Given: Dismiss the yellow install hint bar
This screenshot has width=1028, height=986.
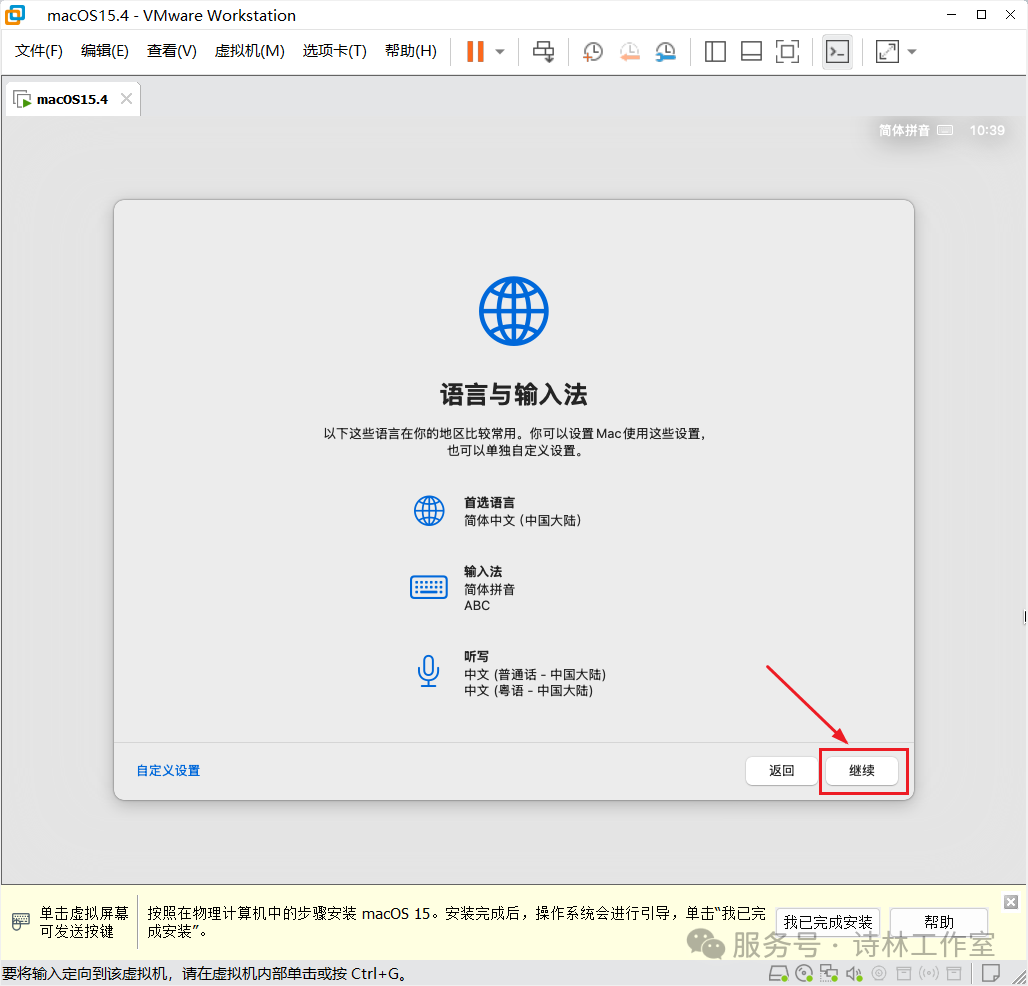Looking at the screenshot, I should [1011, 902].
